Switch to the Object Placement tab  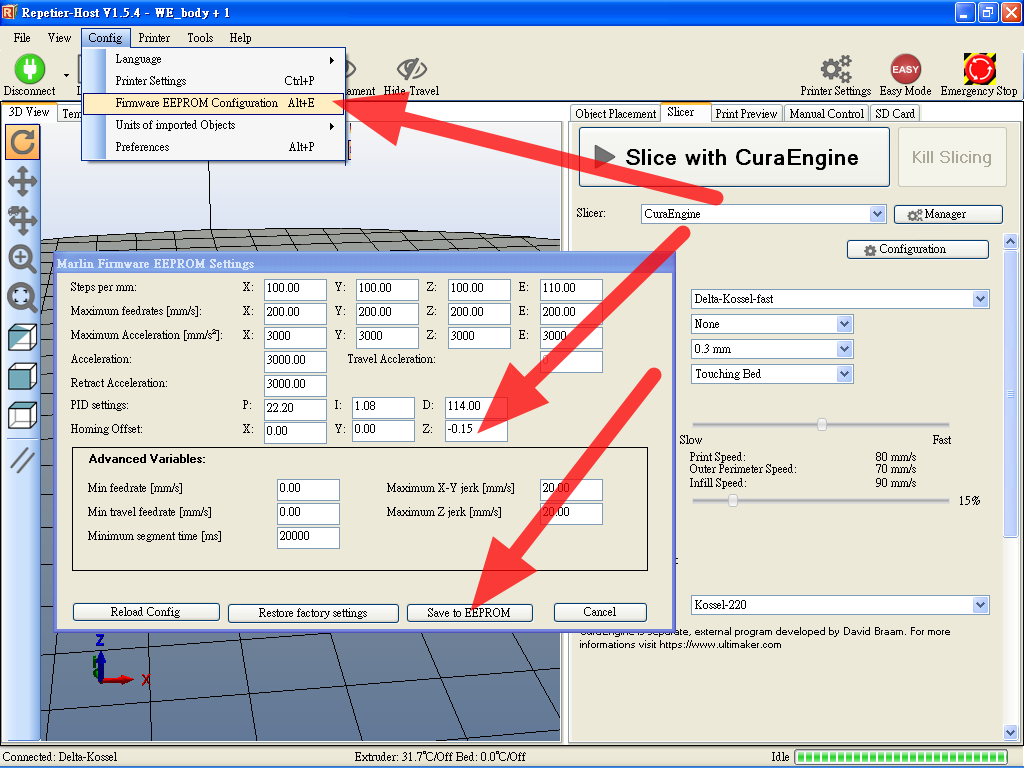(615, 114)
